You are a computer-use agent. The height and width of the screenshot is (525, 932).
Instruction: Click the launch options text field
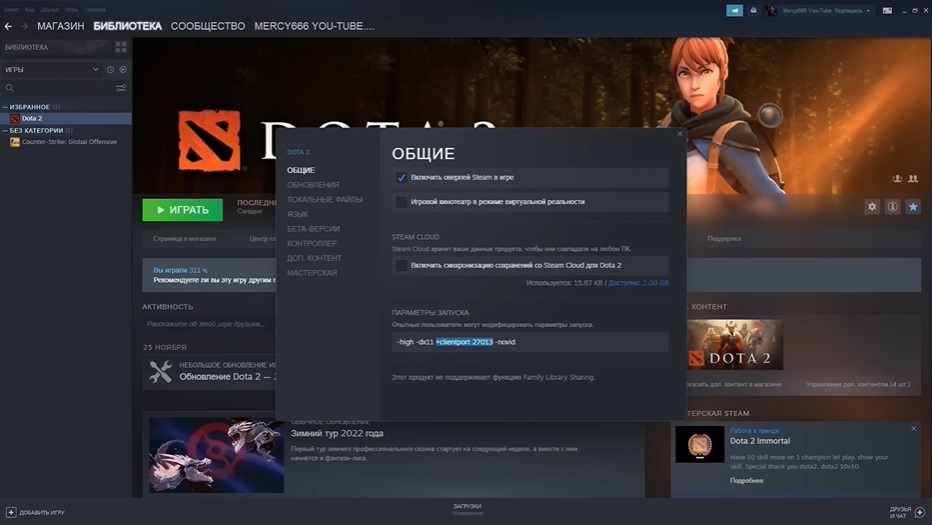tap(530, 342)
